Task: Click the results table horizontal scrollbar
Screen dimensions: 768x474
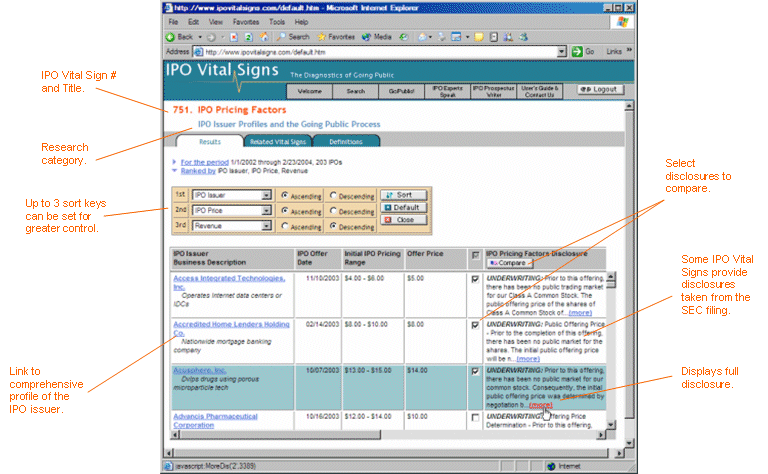Action: coord(388,435)
